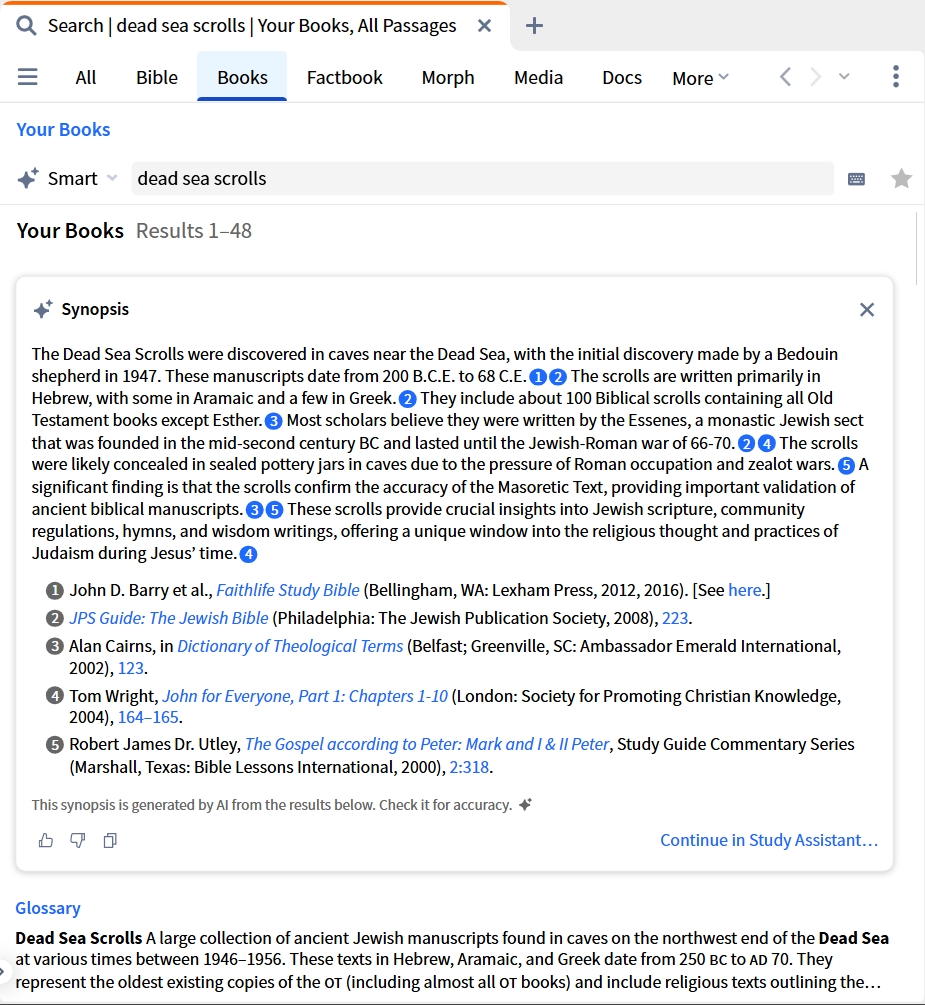Click footnote 3 after 'except Esther'
The height and width of the screenshot is (1005, 925).
(274, 421)
